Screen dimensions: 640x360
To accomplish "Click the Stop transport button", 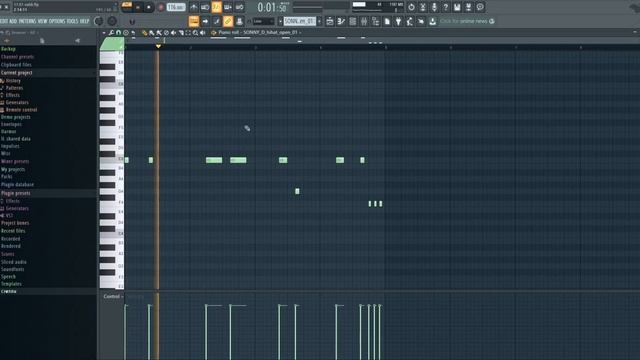I will tap(149, 7).
